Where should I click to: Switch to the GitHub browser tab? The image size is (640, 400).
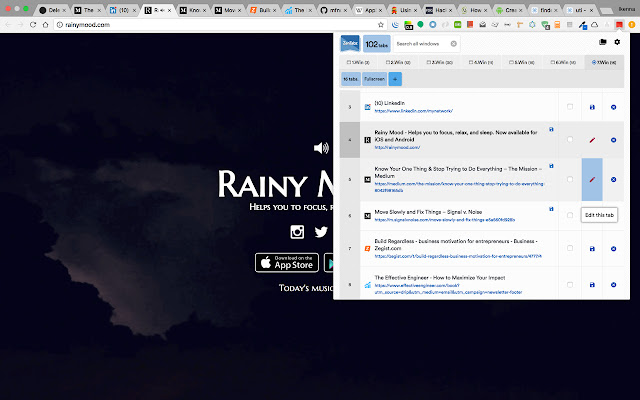pyautogui.click(x=334, y=10)
